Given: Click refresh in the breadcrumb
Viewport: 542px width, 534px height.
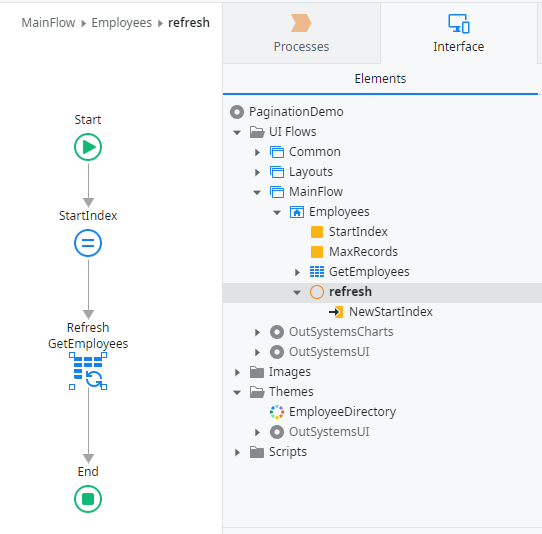Looking at the screenshot, I should (x=189, y=23).
